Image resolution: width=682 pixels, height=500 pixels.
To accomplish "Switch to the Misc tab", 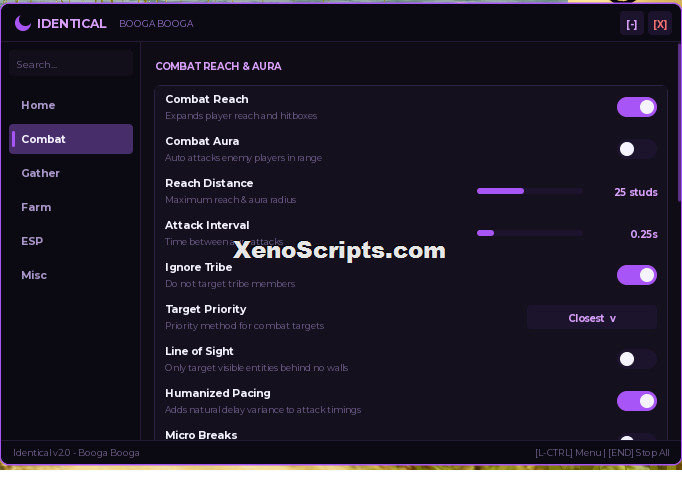I will pos(71,275).
